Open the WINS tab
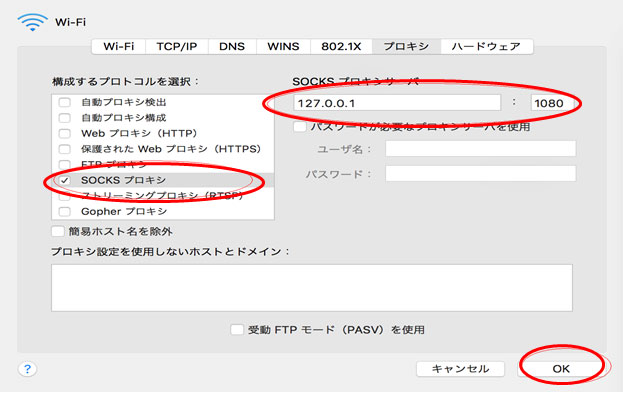623x393 pixels. [283, 46]
